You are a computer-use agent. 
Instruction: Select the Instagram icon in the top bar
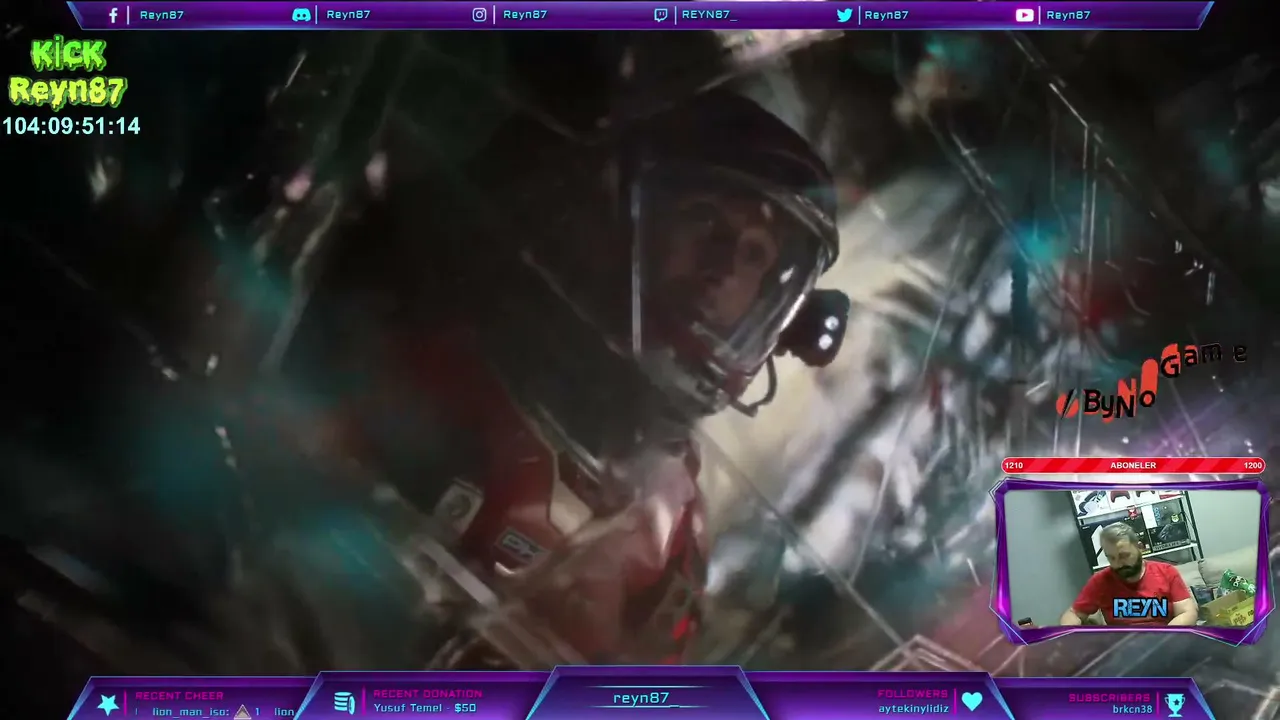480,15
